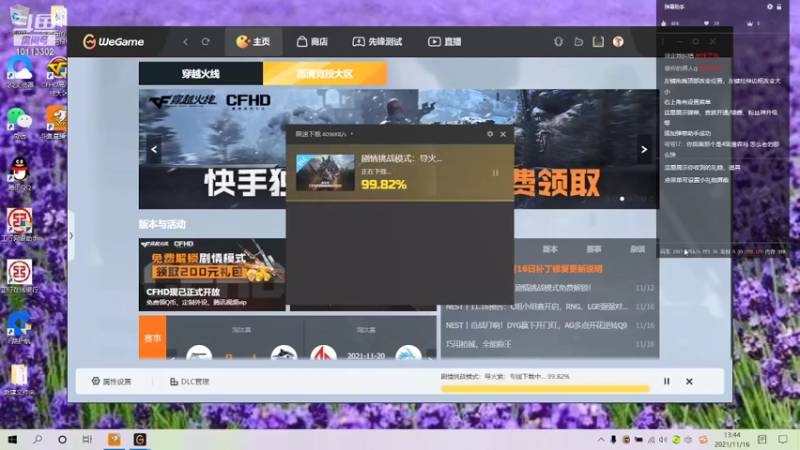
Task: Open volume control in system tray
Action: click(663, 439)
